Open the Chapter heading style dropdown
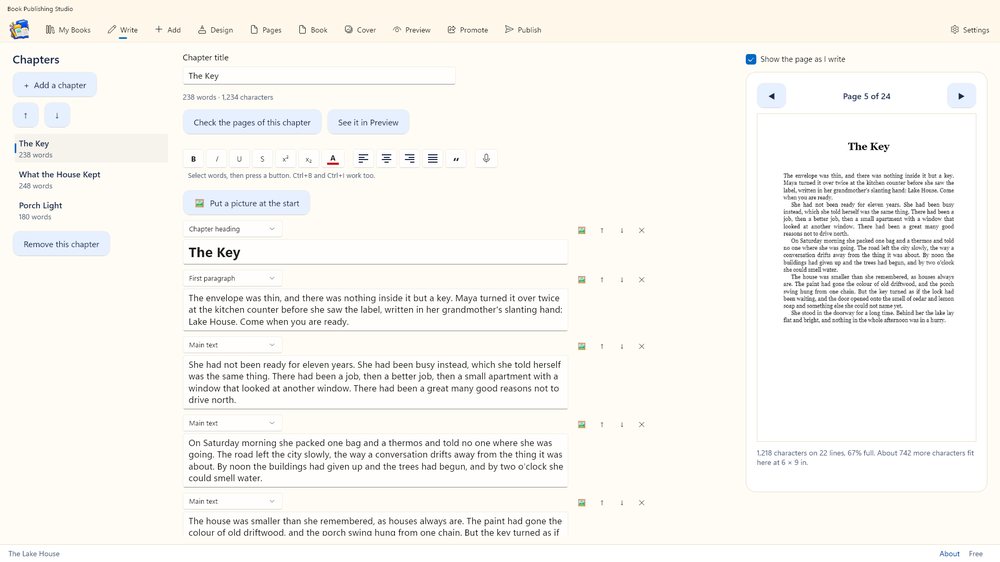Viewport: 1000px width, 562px height. click(232, 229)
